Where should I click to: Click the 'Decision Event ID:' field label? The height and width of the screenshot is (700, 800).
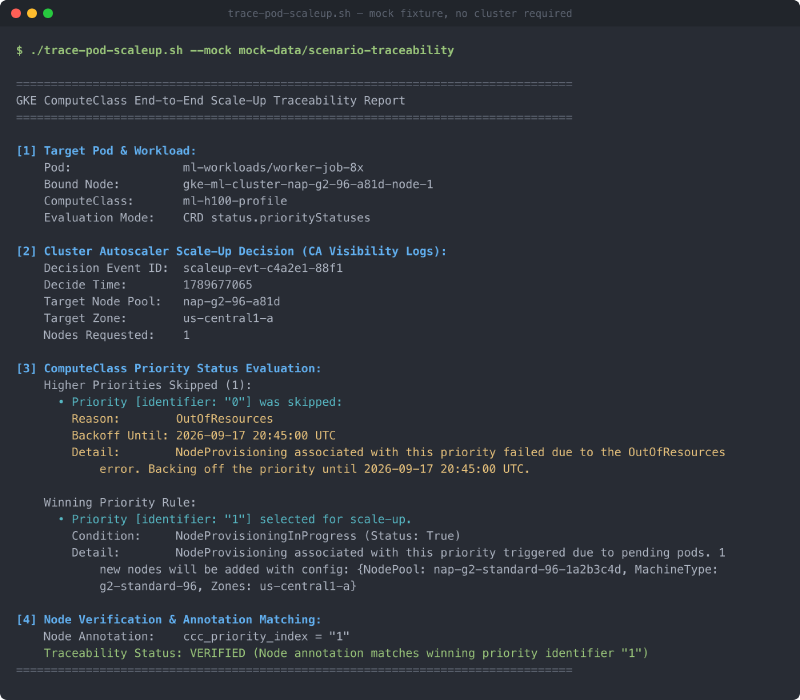point(106,268)
